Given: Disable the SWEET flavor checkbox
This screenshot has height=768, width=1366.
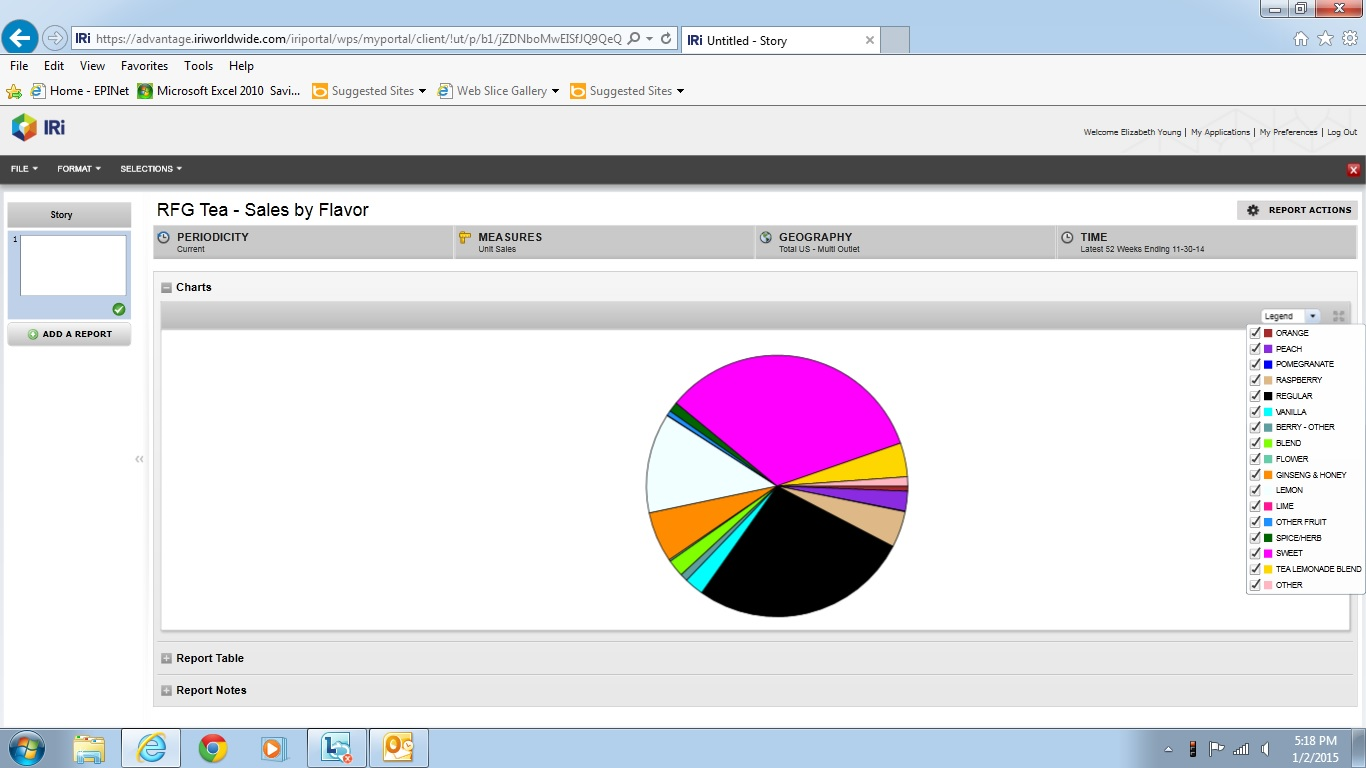Looking at the screenshot, I should pos(1255,553).
